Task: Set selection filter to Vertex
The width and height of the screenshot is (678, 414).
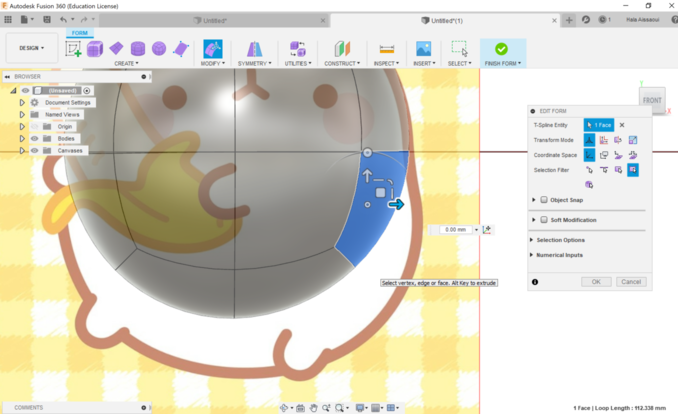Action: coord(589,170)
